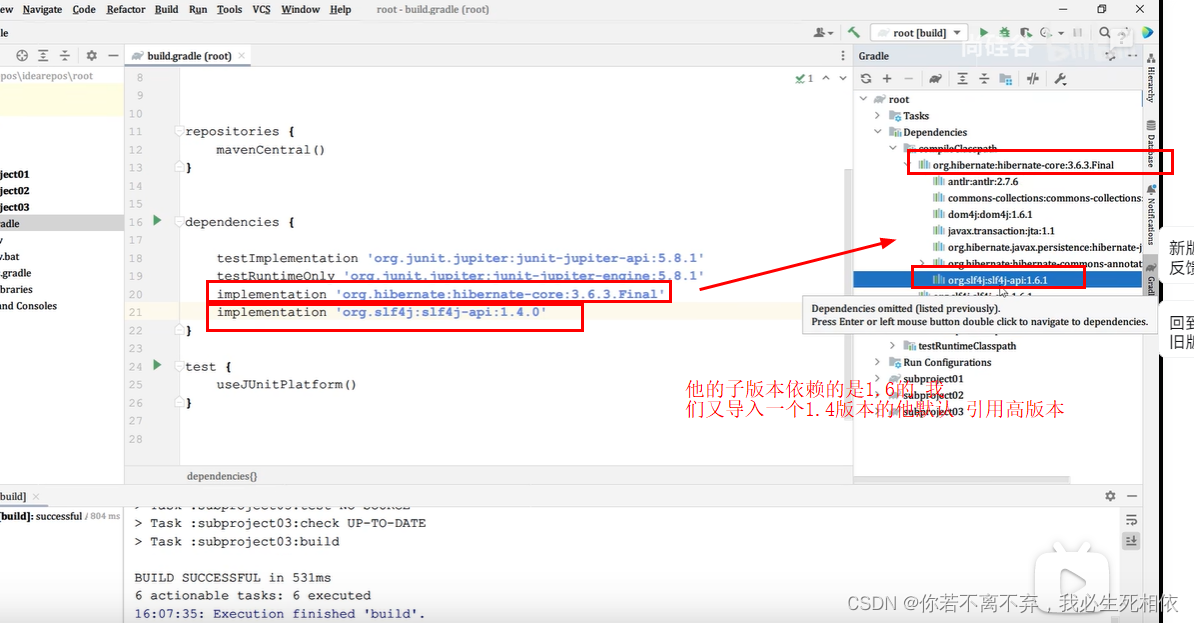Collapse the root node in Gradle tree

(x=863, y=99)
